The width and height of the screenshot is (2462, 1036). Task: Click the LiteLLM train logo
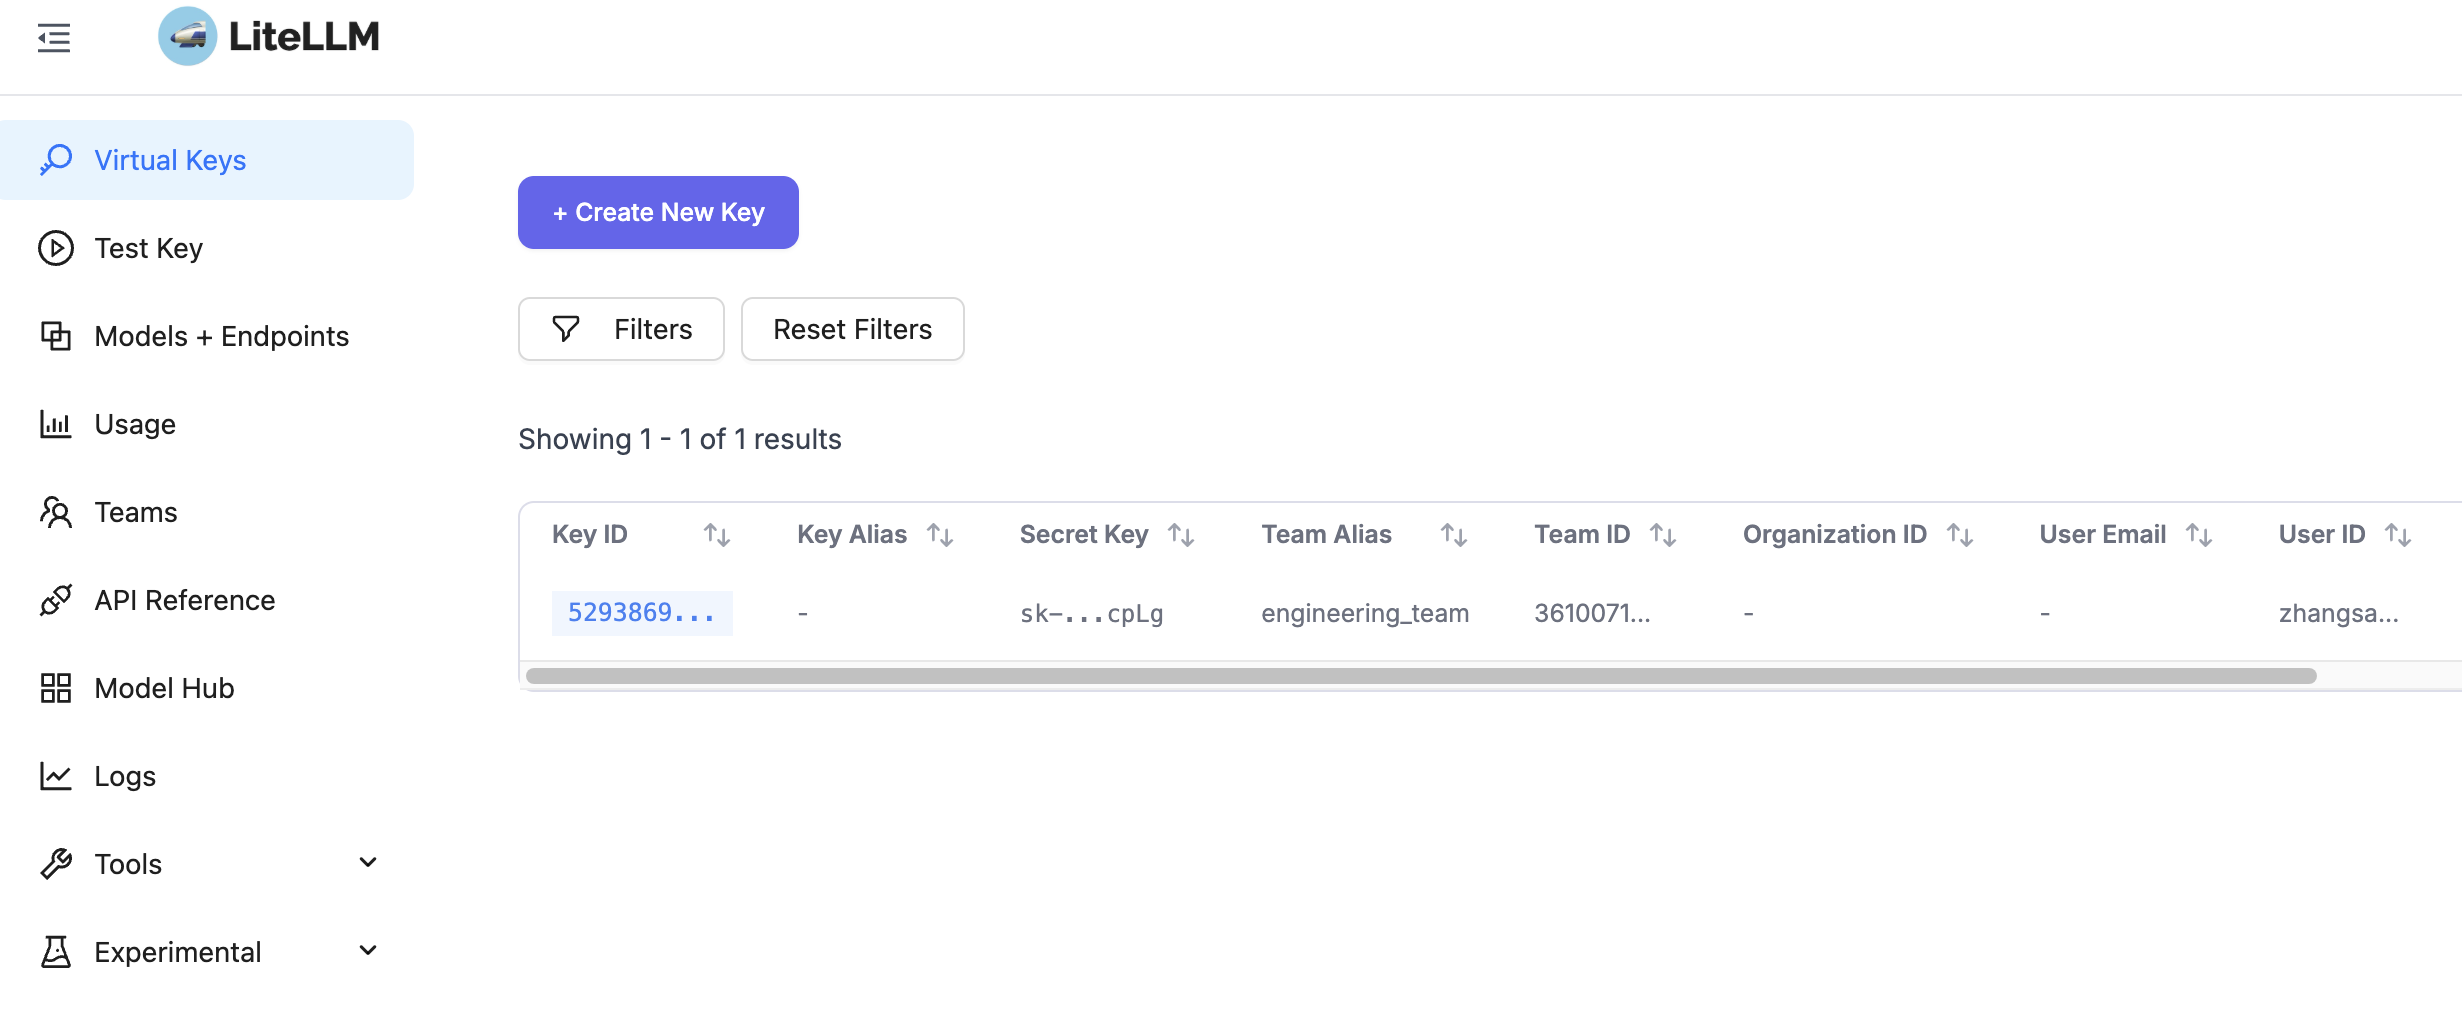point(187,37)
